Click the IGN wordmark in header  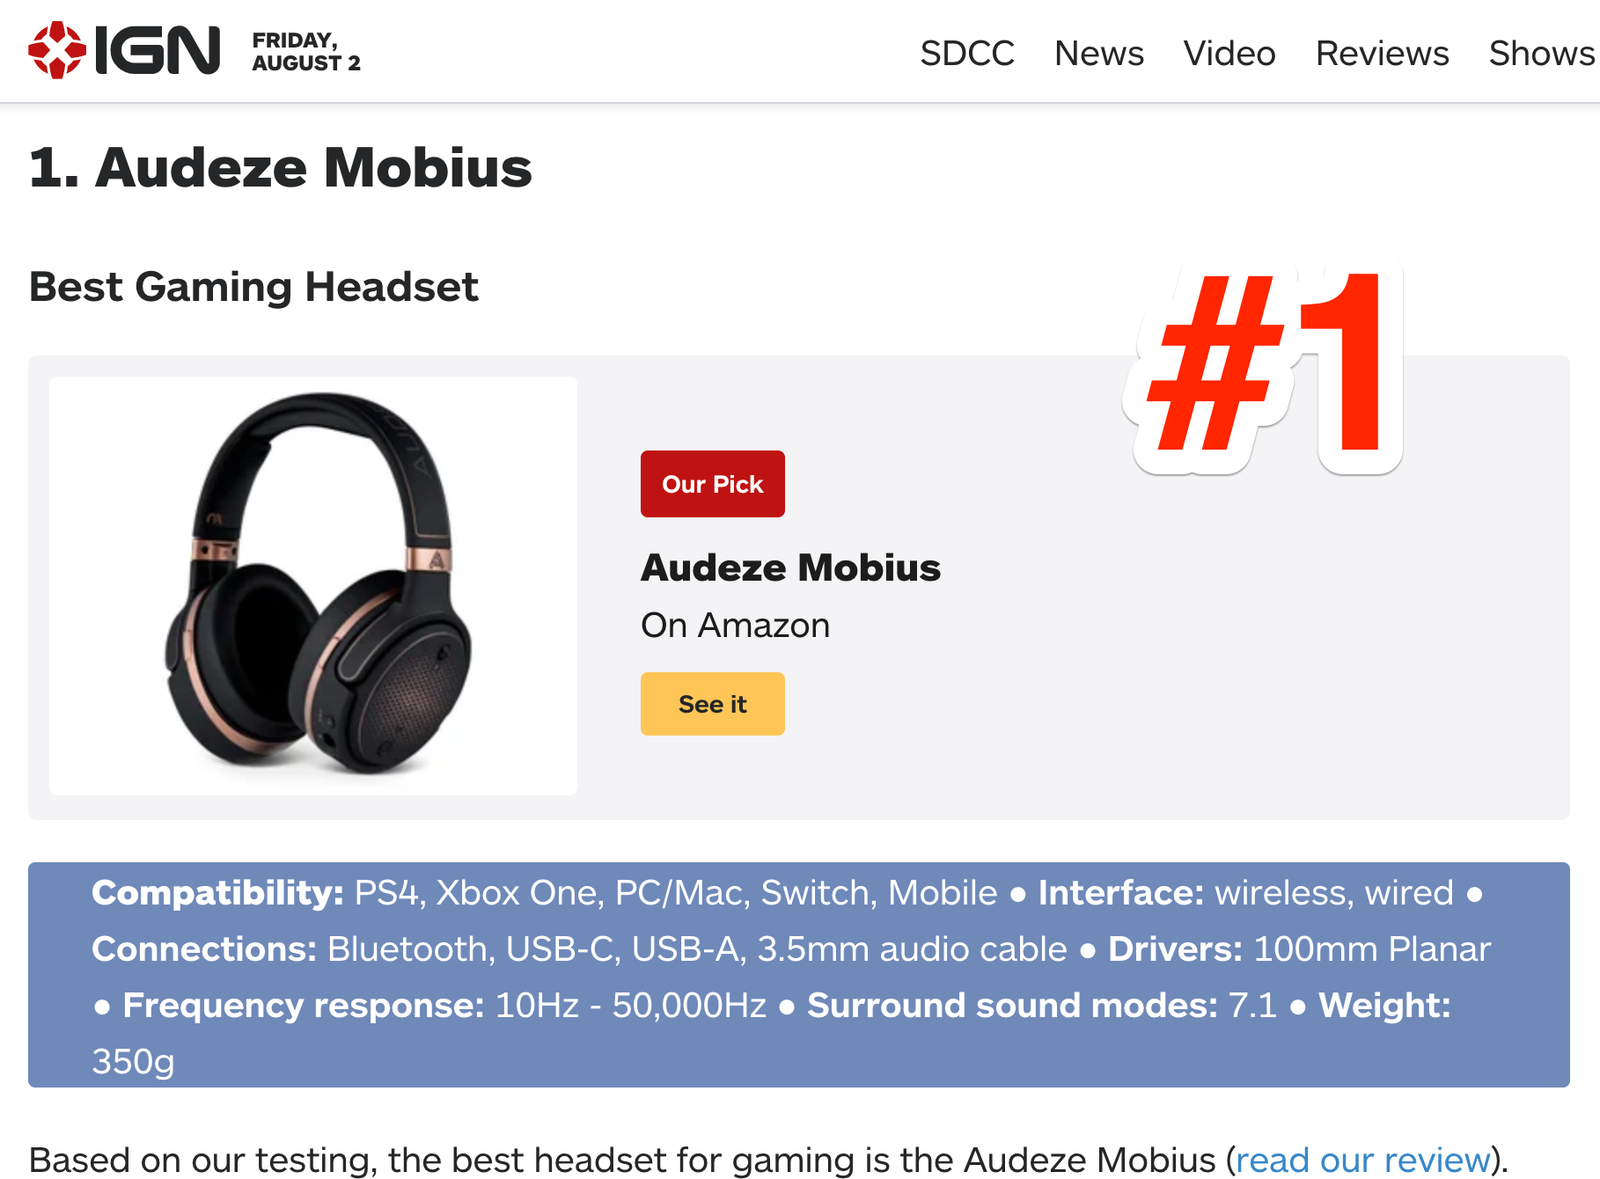[x=158, y=50]
